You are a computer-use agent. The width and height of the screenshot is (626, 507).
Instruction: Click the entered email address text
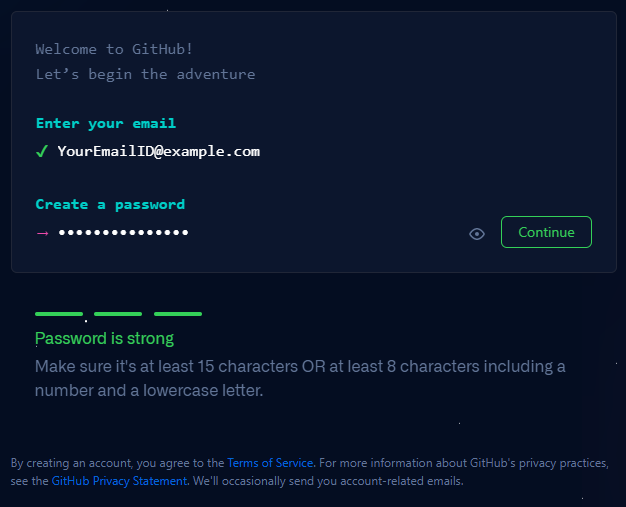(158, 151)
